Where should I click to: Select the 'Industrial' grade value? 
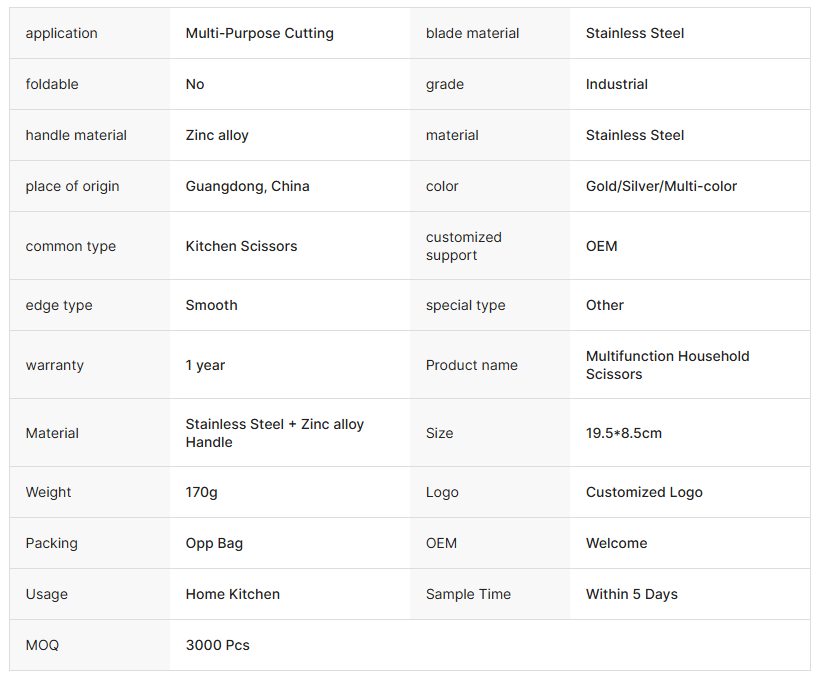click(616, 84)
